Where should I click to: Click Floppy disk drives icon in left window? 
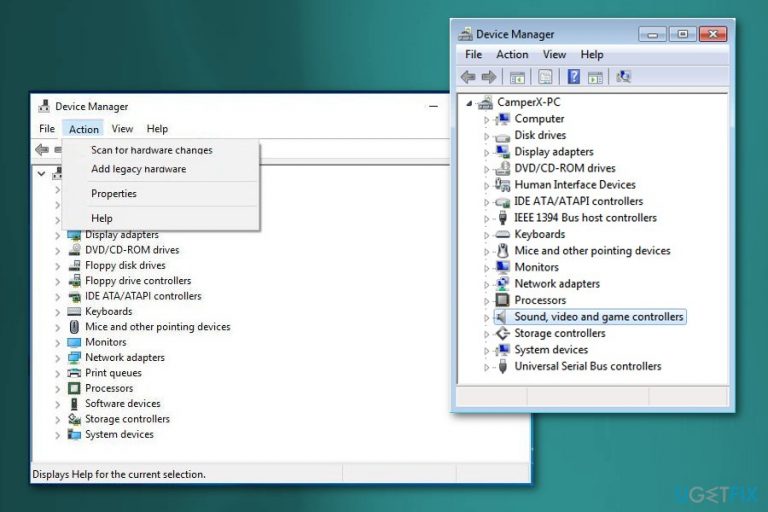(x=74, y=265)
